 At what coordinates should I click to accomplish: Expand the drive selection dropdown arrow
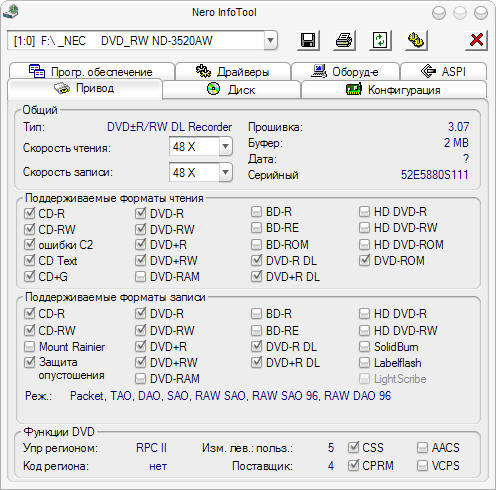tap(270, 41)
